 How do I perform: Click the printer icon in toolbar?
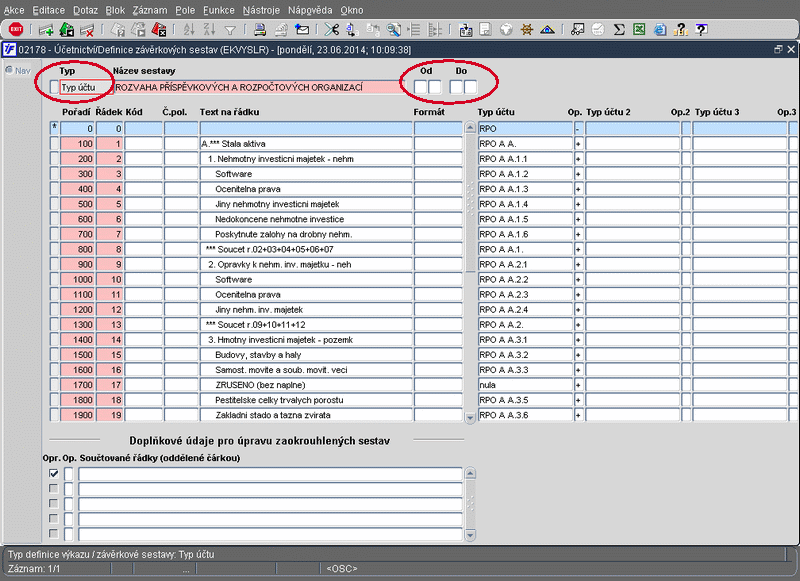click(260, 30)
